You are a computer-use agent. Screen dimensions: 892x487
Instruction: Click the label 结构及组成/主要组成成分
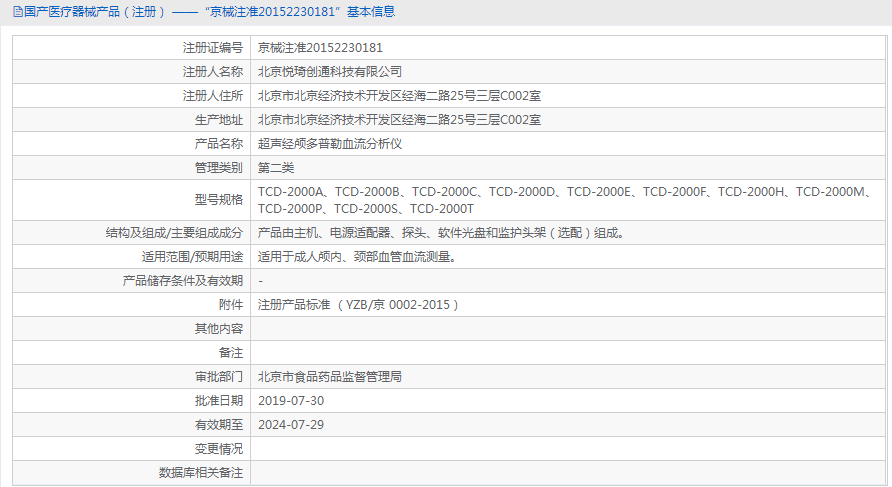pos(174,233)
